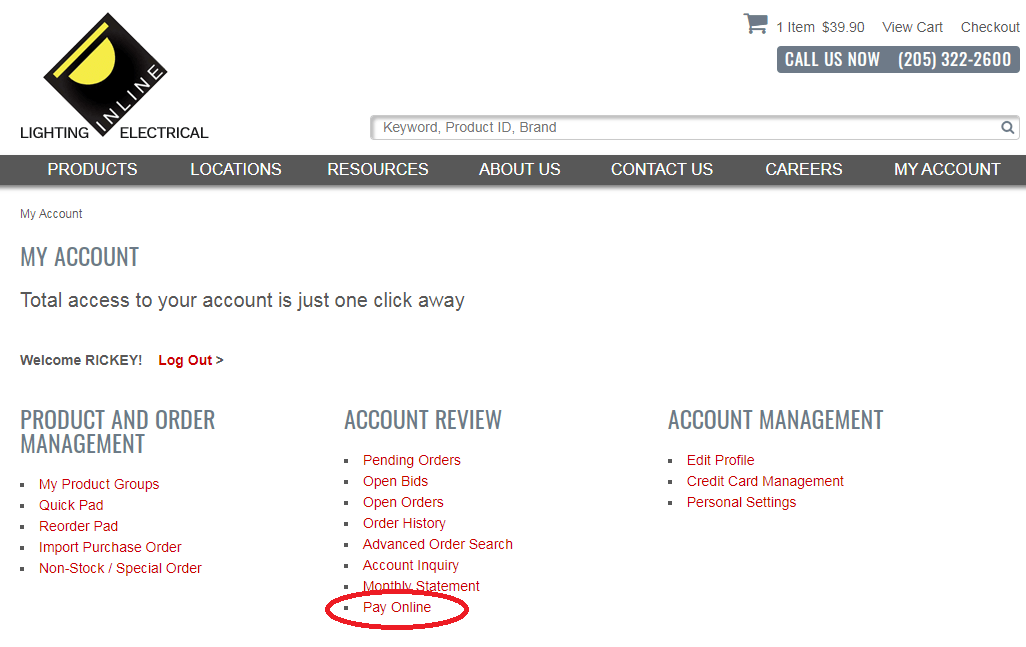Open the Products menu
This screenshot has height=647, width=1026.
(92, 169)
